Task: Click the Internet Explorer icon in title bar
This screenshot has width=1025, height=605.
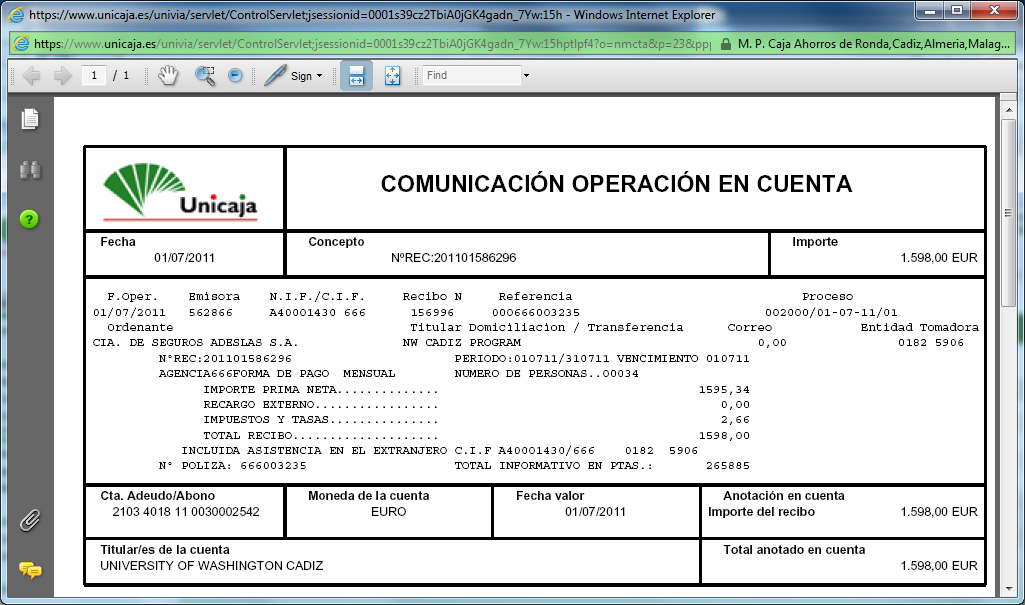Action: pyautogui.click(x=16, y=14)
